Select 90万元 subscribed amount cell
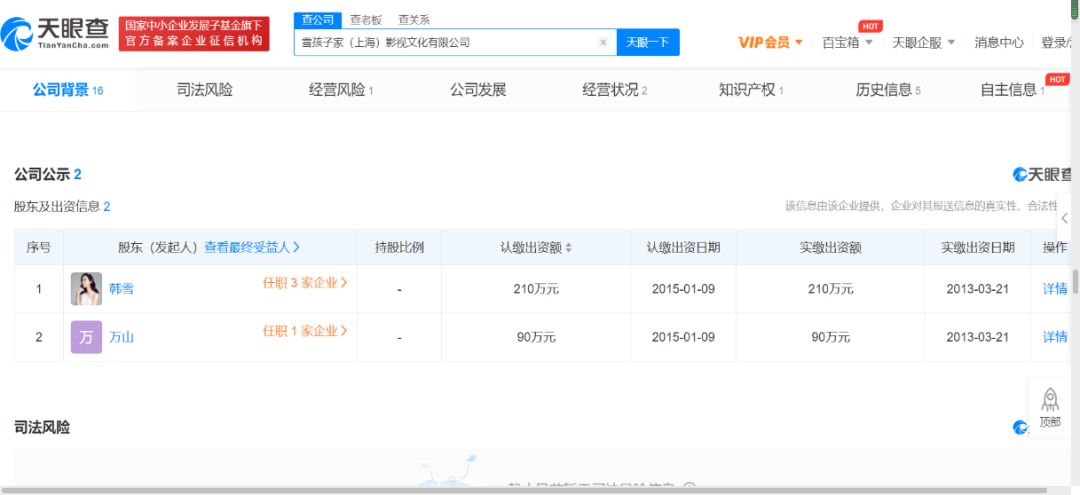Image resolution: width=1080 pixels, height=495 pixels. (x=536, y=337)
